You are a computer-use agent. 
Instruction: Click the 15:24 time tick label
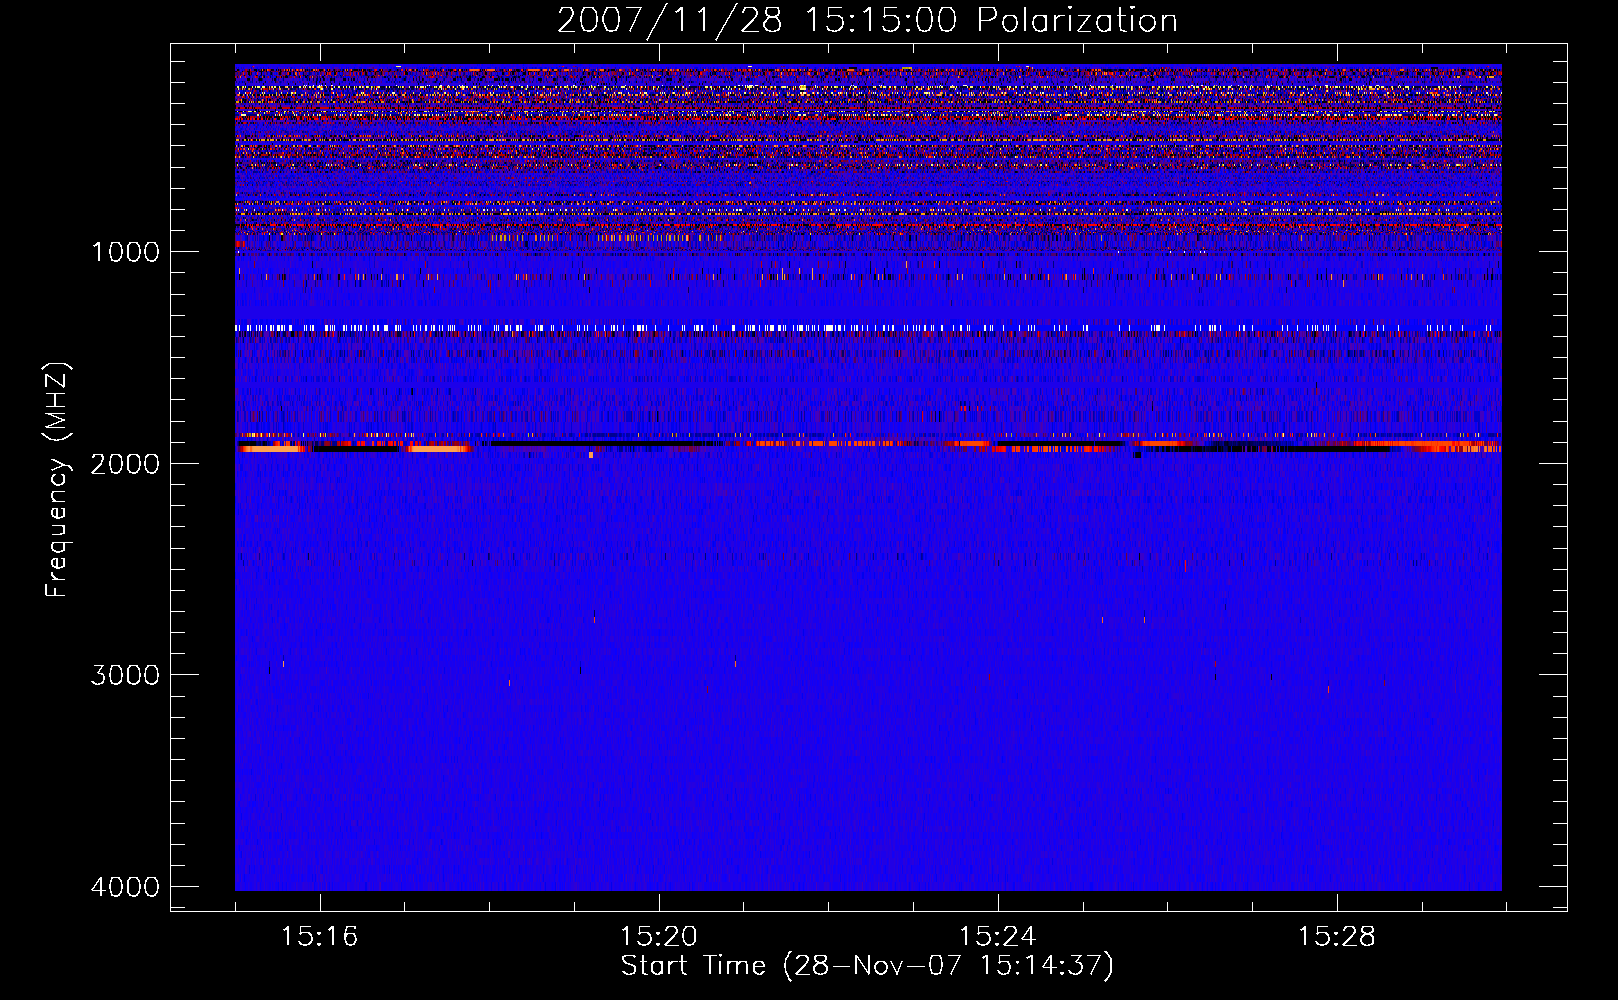point(997,937)
